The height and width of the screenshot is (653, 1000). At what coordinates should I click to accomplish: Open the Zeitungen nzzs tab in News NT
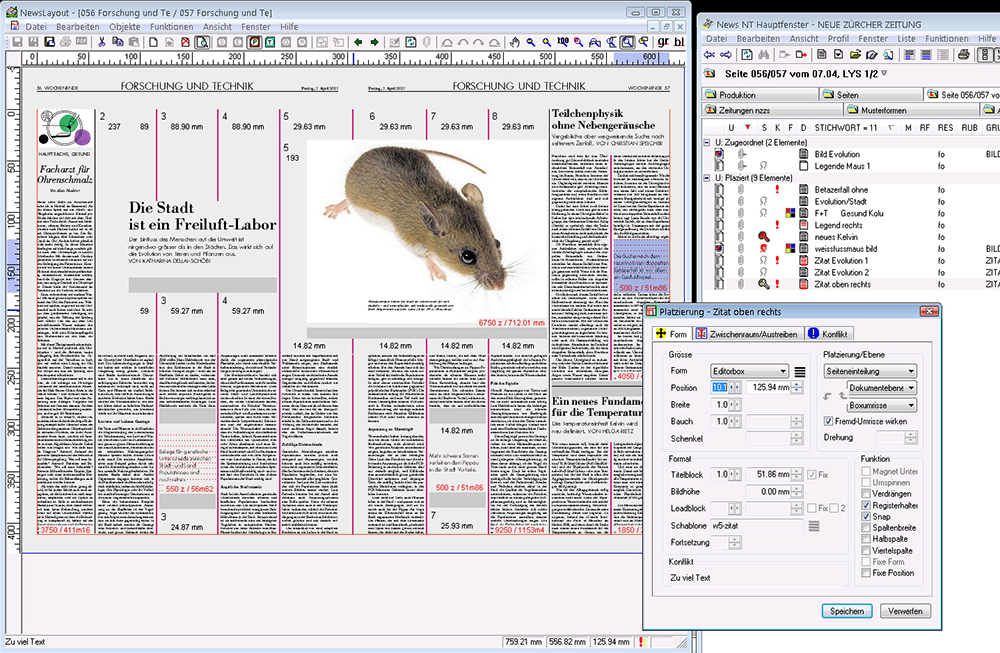click(770, 110)
